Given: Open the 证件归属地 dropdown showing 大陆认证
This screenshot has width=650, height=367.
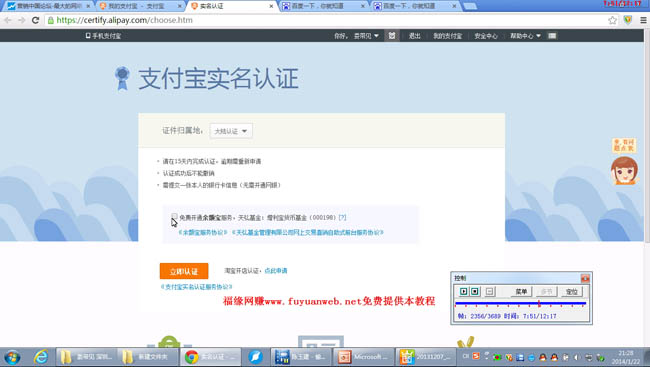Looking at the screenshot, I should tap(231, 131).
